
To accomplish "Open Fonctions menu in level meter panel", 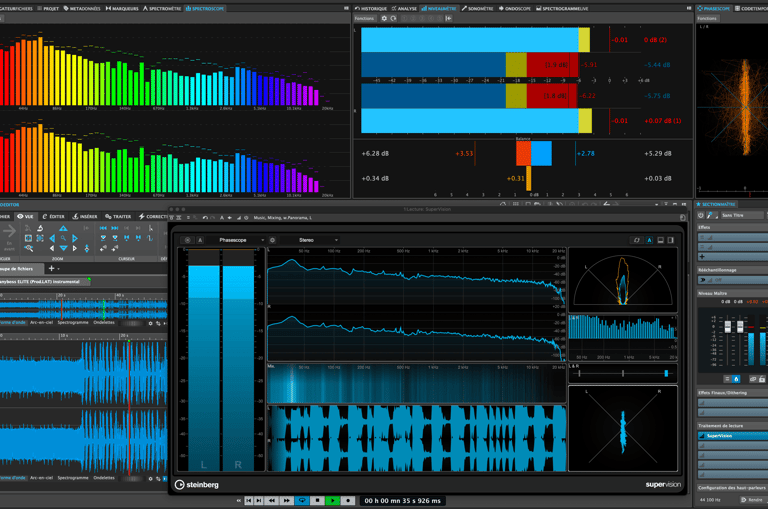I will [364, 18].
